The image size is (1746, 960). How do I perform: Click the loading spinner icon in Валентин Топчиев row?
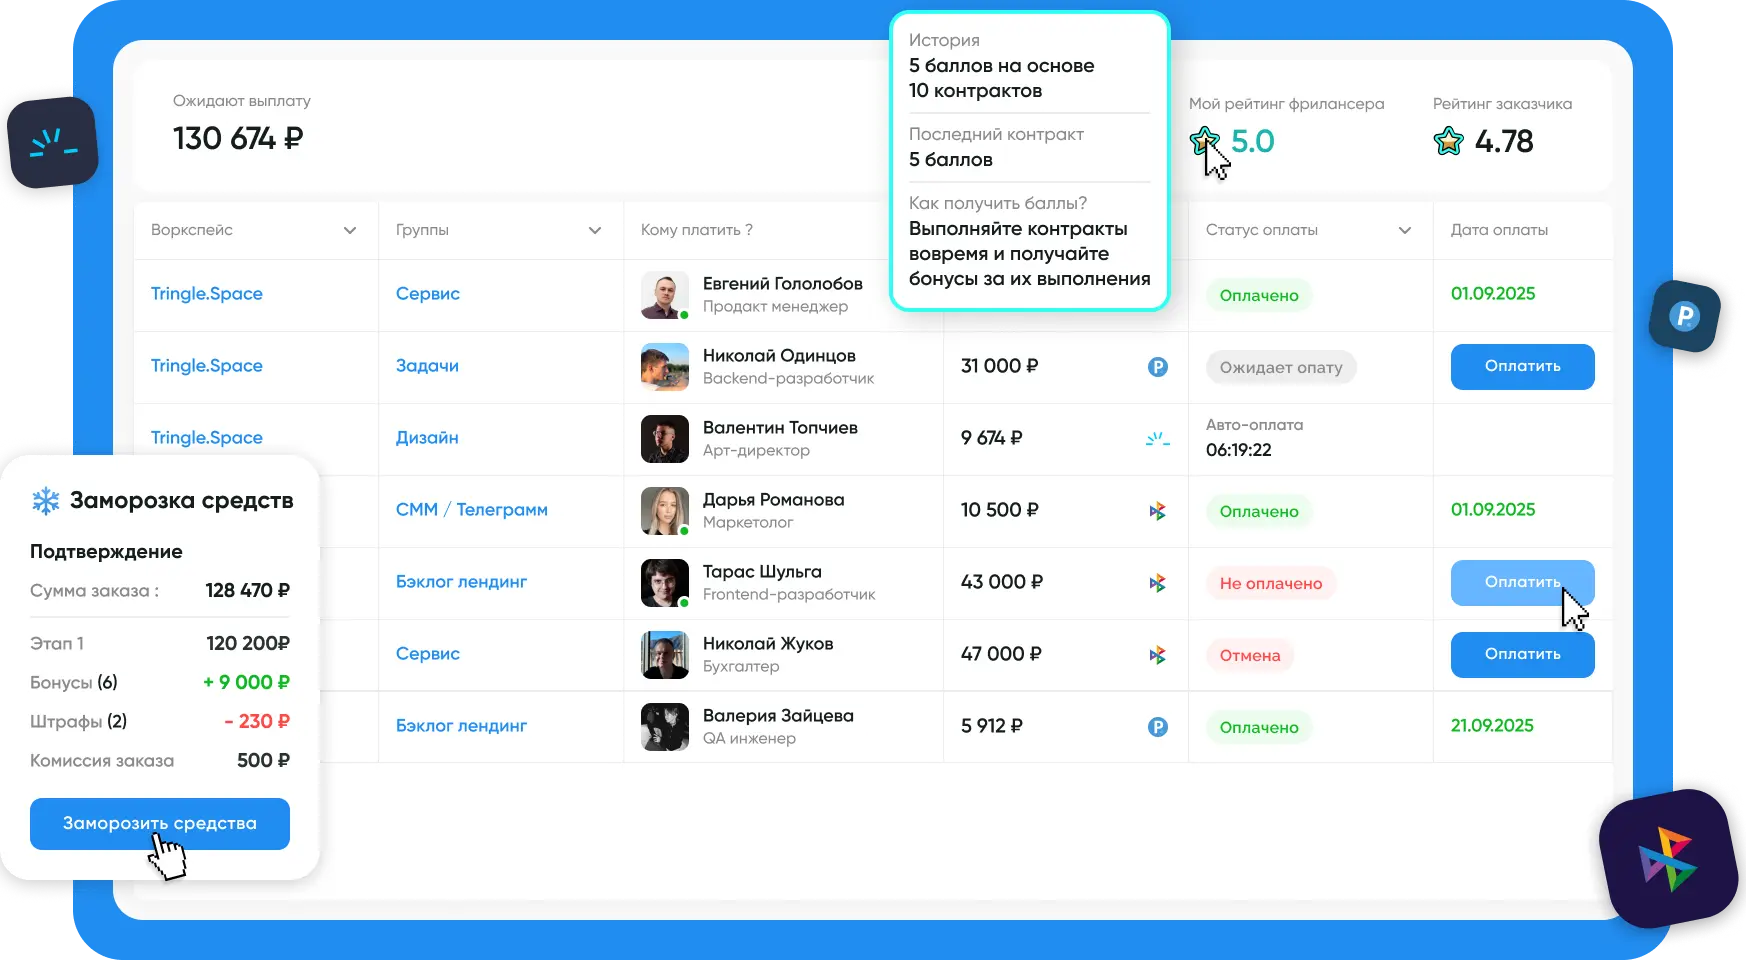point(1157,439)
